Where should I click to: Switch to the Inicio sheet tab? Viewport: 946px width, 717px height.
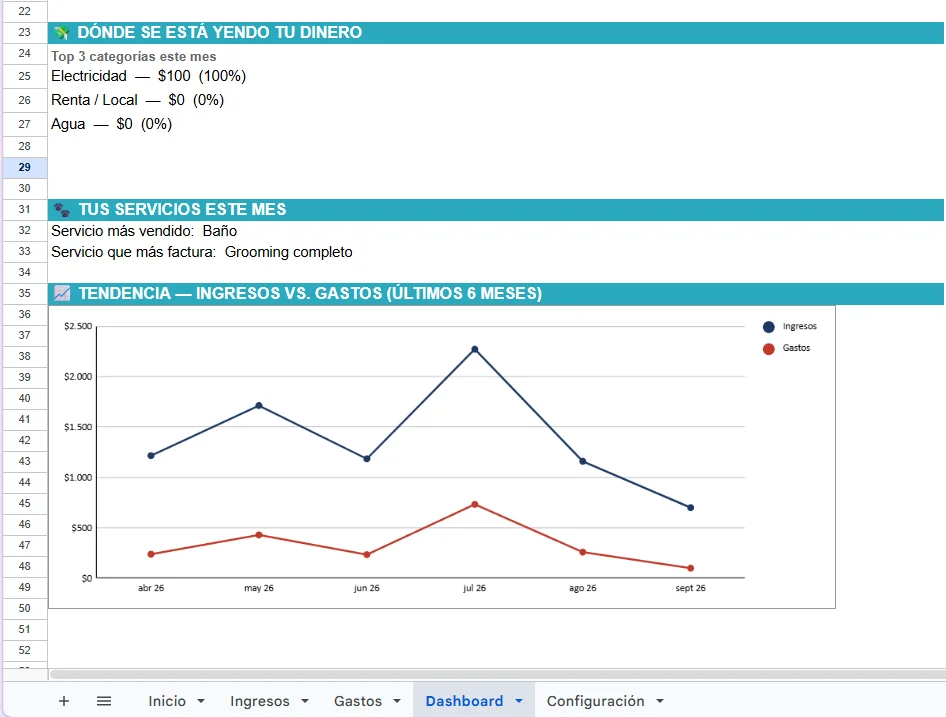167,701
